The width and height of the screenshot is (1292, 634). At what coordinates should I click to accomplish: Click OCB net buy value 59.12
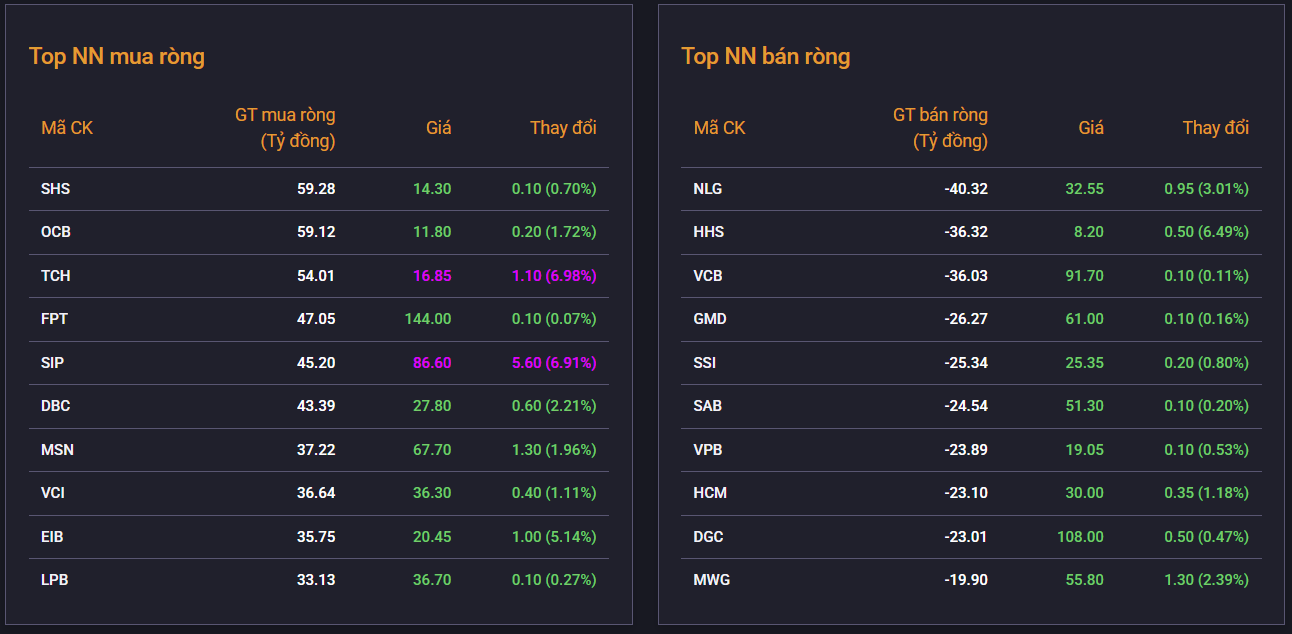coord(316,232)
